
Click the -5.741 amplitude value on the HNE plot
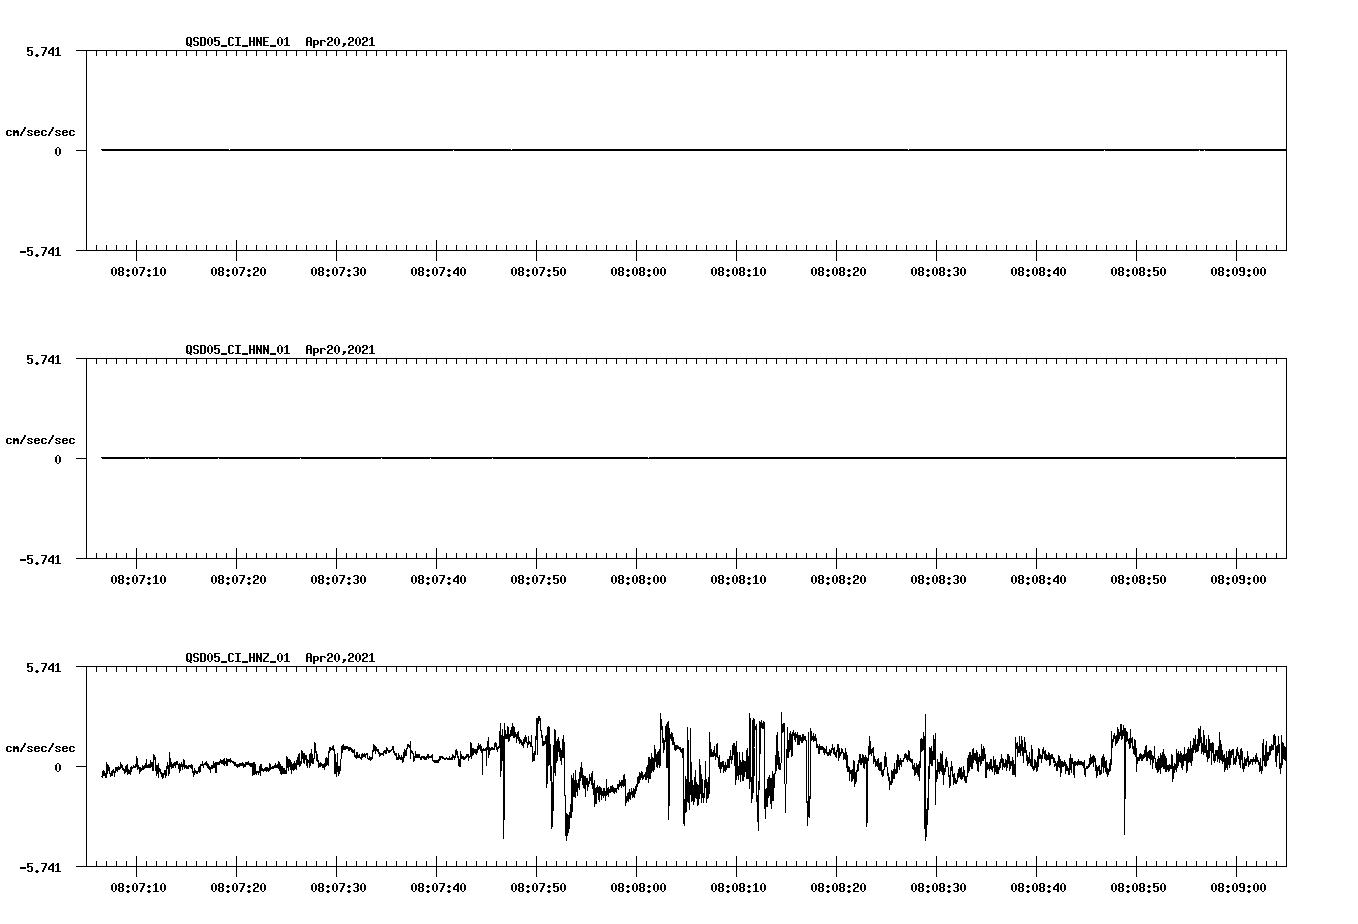point(44,253)
